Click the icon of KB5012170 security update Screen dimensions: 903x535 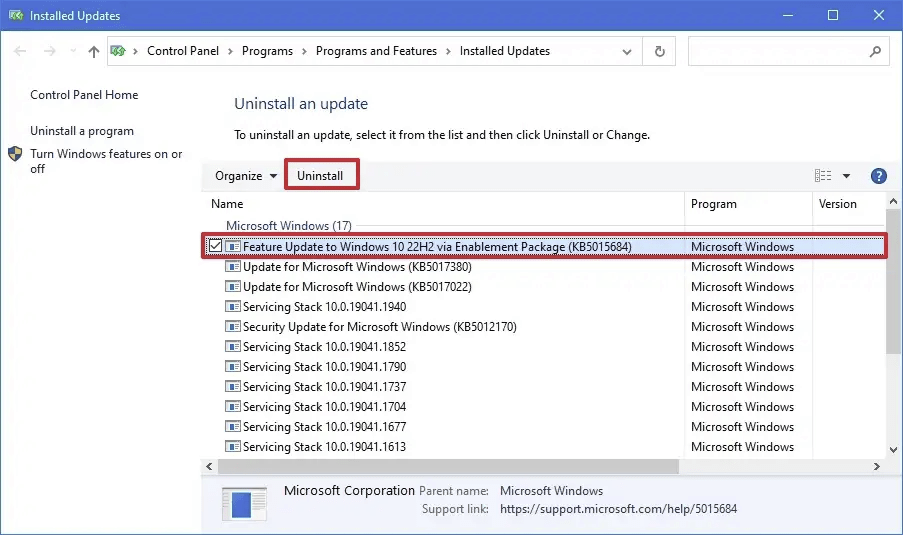[x=233, y=327]
